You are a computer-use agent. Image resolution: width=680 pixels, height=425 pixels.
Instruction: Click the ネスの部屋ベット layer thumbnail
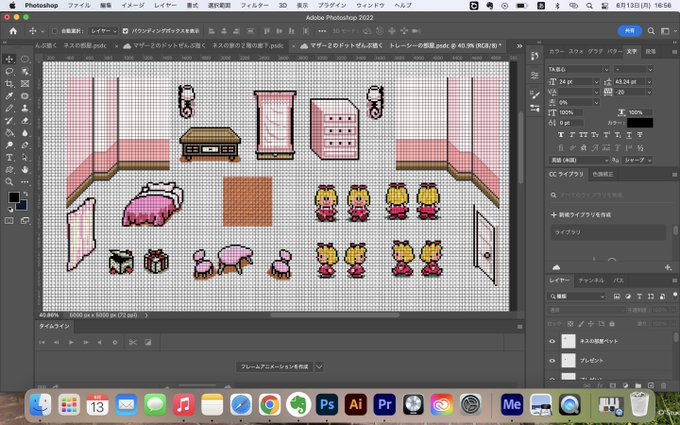pyautogui.click(x=568, y=341)
